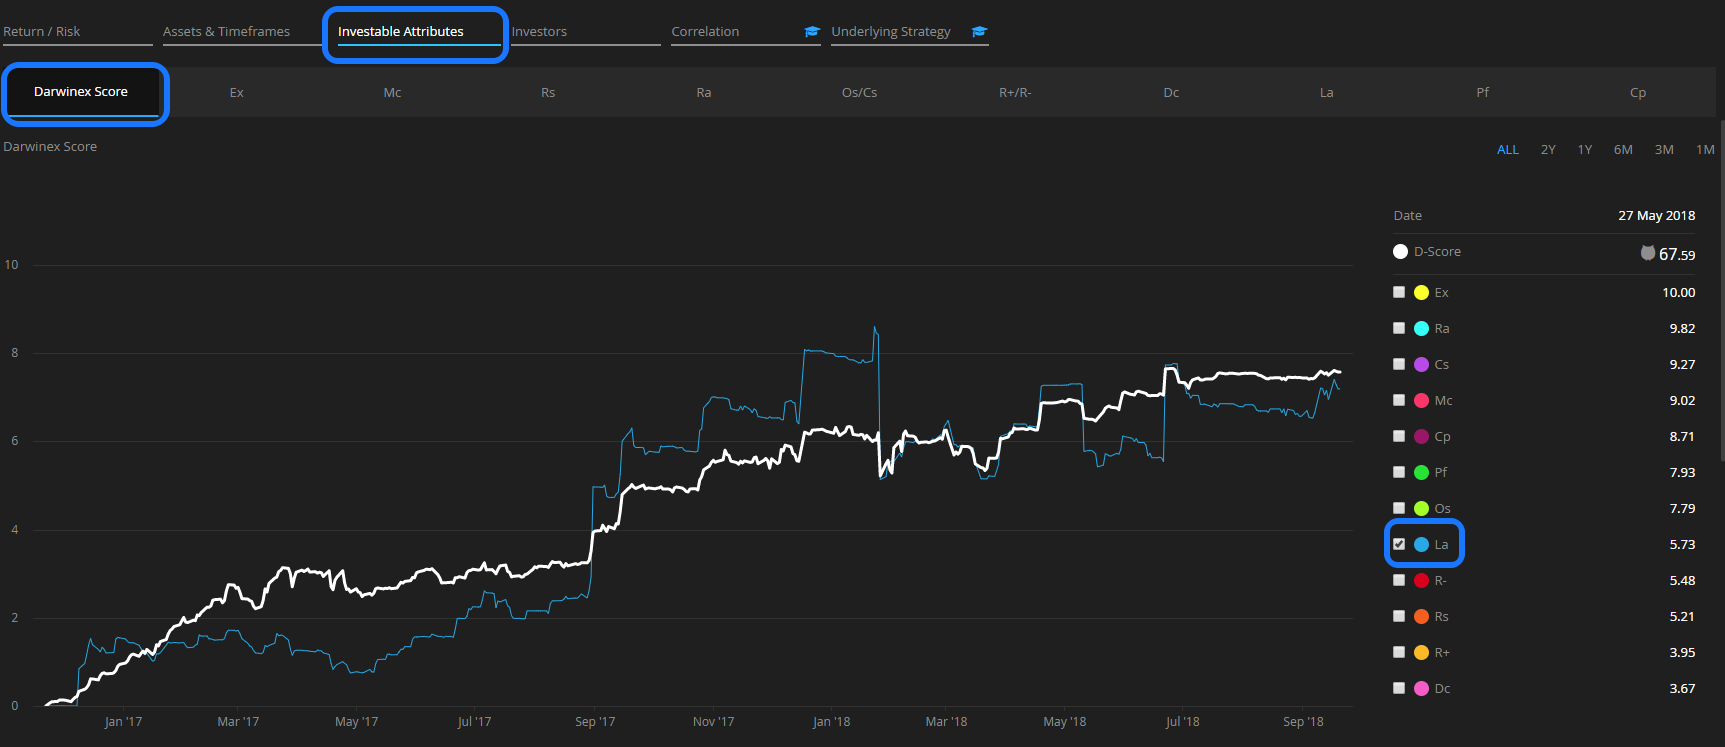Open the Underlying Strategy graduation cap icon

coord(980,32)
